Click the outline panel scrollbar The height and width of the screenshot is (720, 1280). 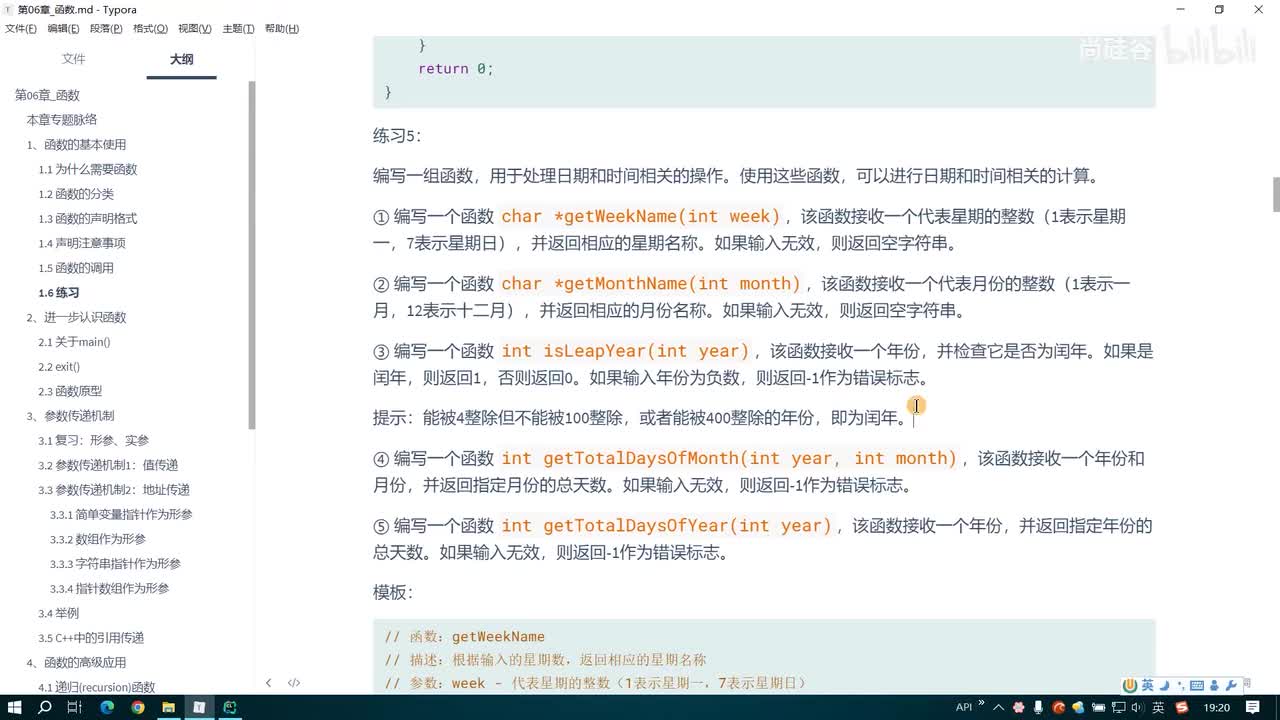[x=252, y=255]
